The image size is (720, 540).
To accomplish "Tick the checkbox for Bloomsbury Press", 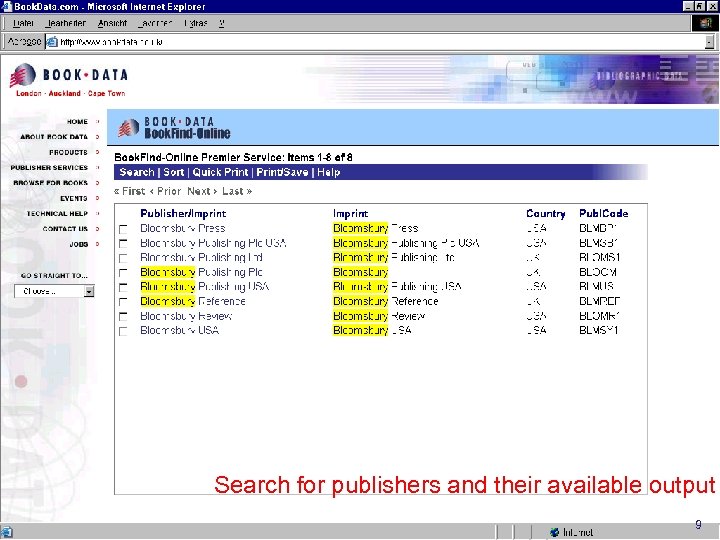I will 123,229.
